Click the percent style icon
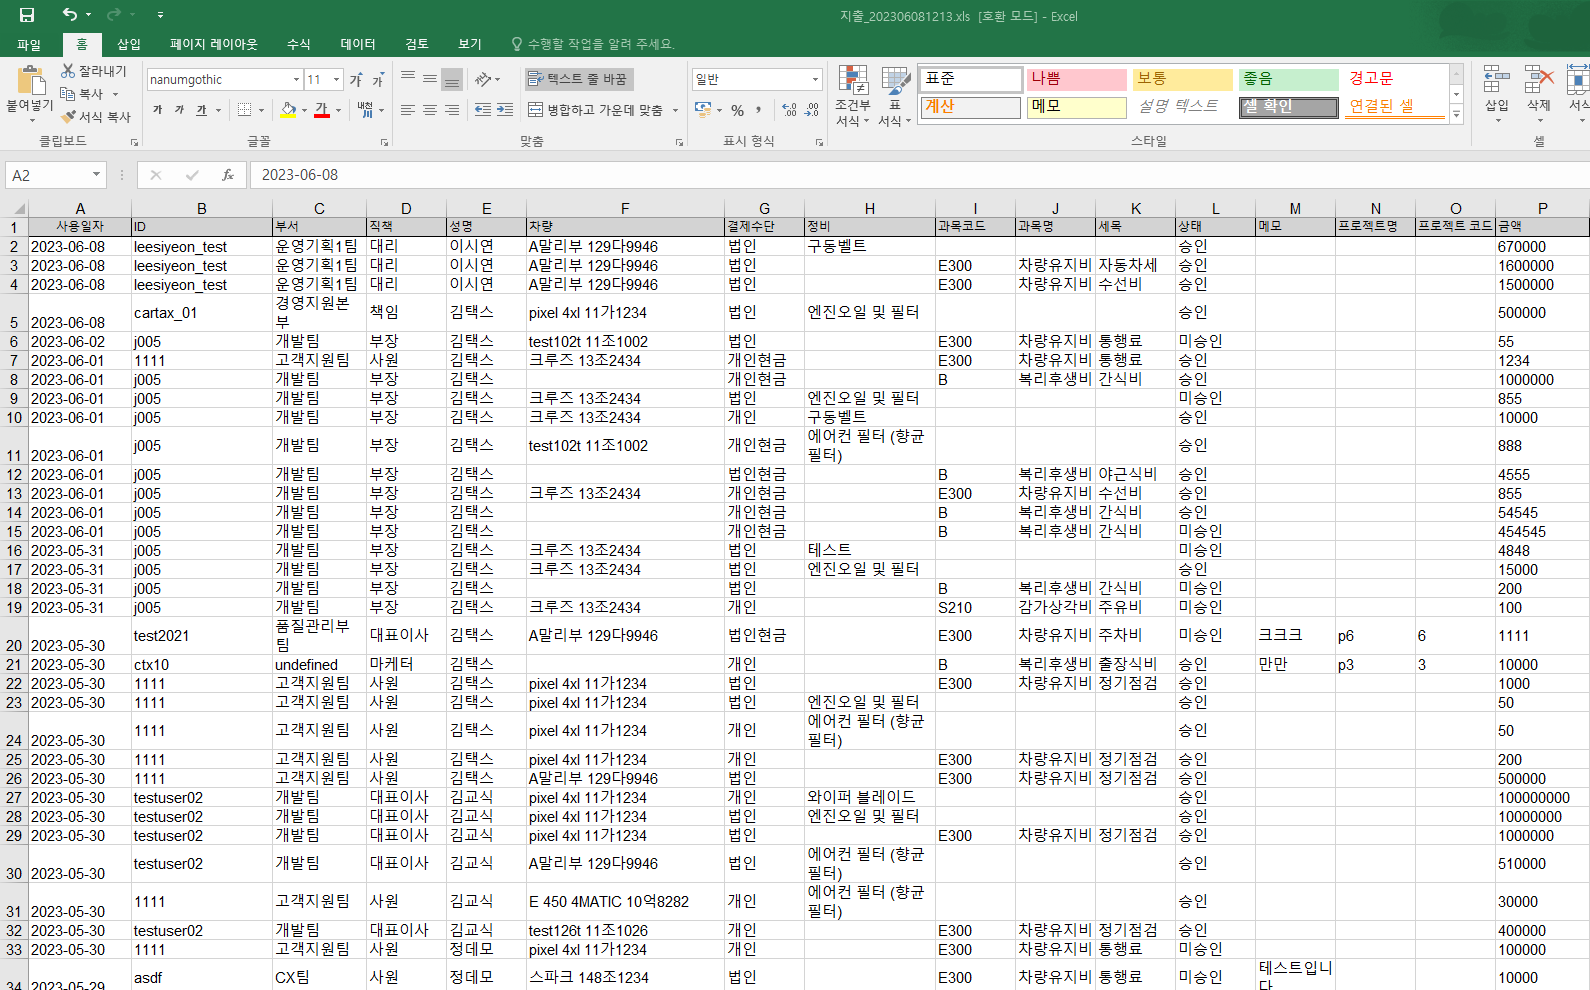Image resolution: width=1590 pixels, height=990 pixels. tap(737, 110)
